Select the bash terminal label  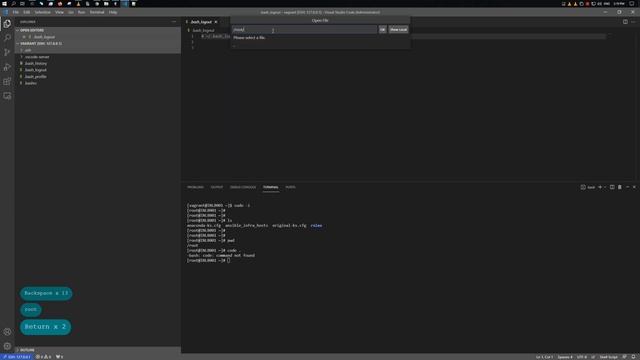click(588, 187)
